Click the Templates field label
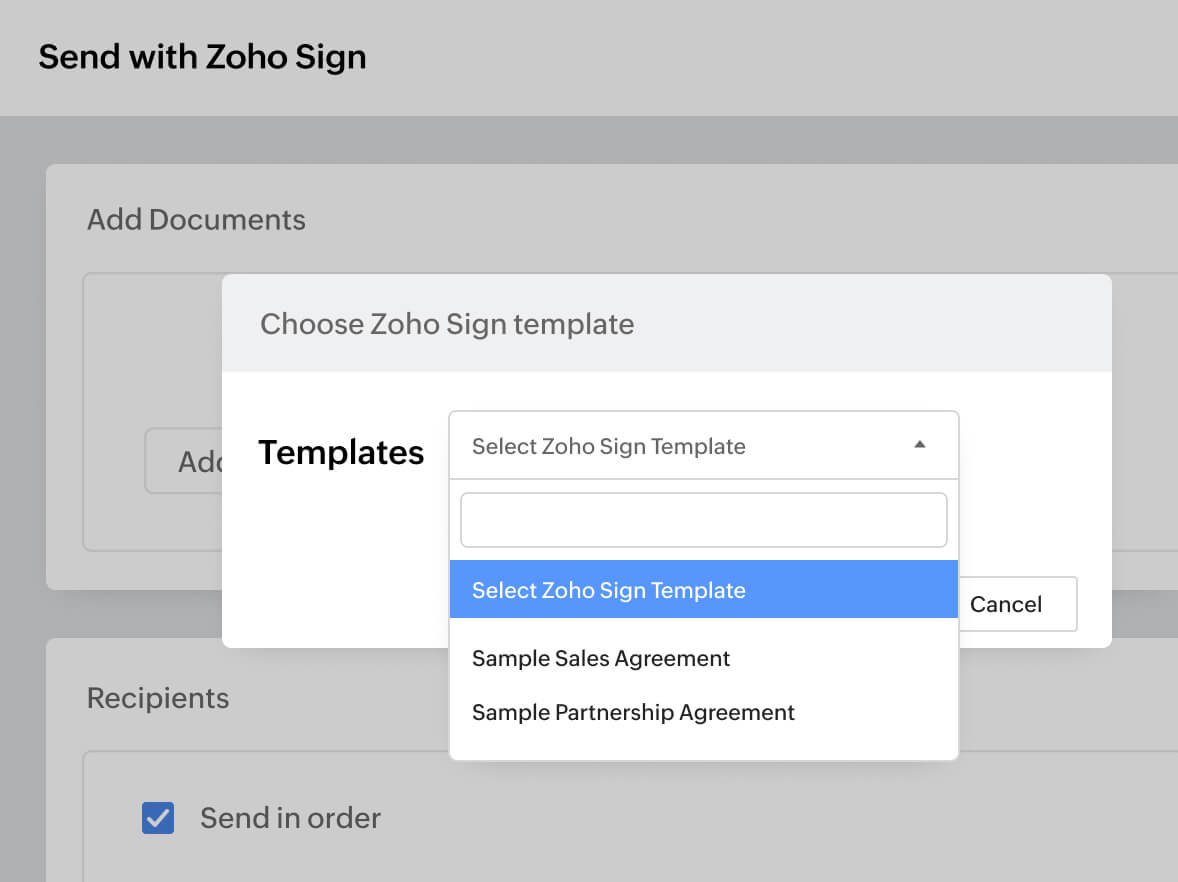 [x=341, y=452]
